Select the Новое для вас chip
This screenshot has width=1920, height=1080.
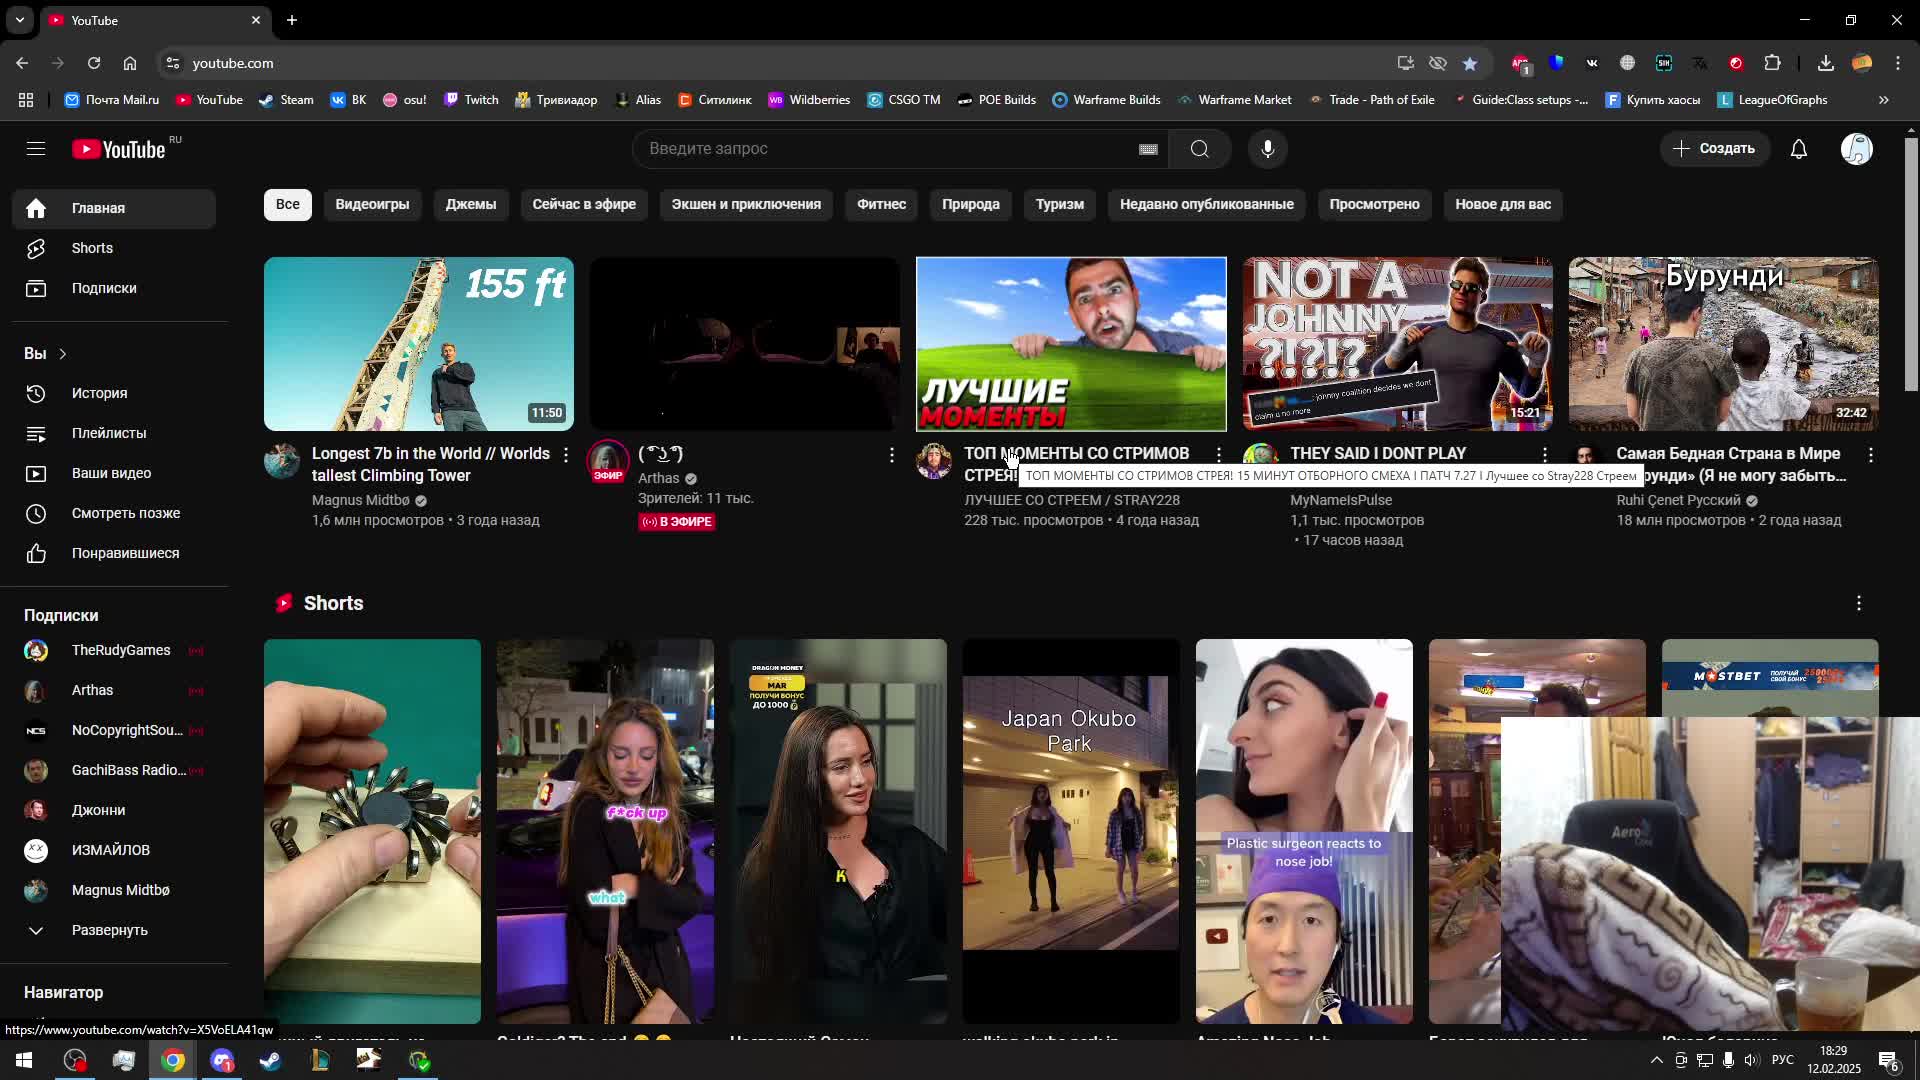coord(1503,204)
